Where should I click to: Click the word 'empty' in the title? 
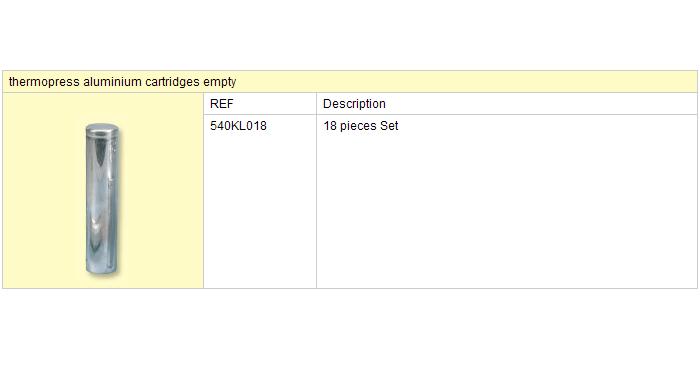click(x=220, y=82)
